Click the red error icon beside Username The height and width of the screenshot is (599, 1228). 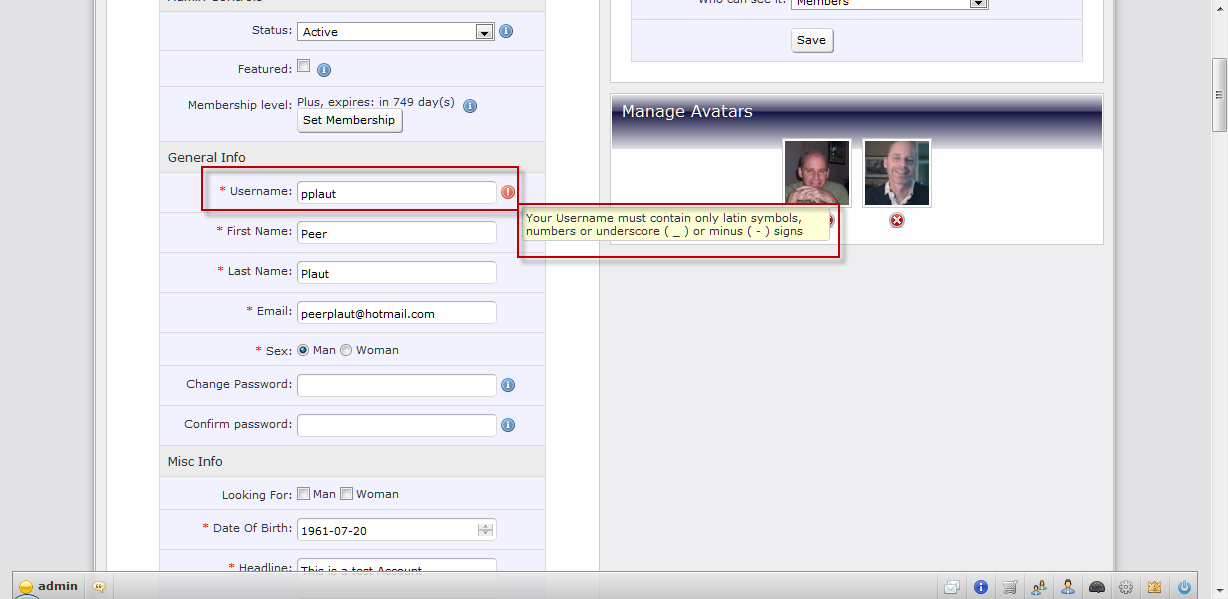coord(508,192)
